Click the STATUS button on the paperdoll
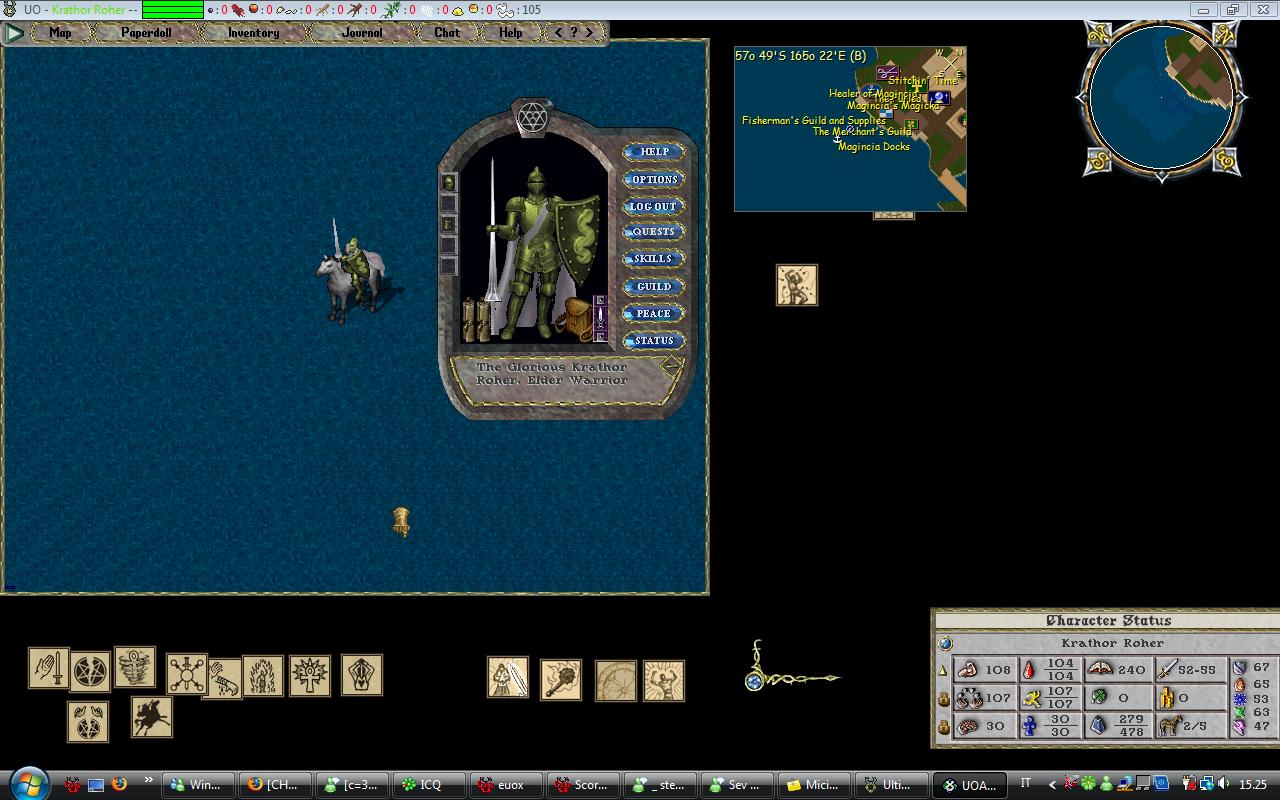This screenshot has height=800, width=1280. (654, 340)
